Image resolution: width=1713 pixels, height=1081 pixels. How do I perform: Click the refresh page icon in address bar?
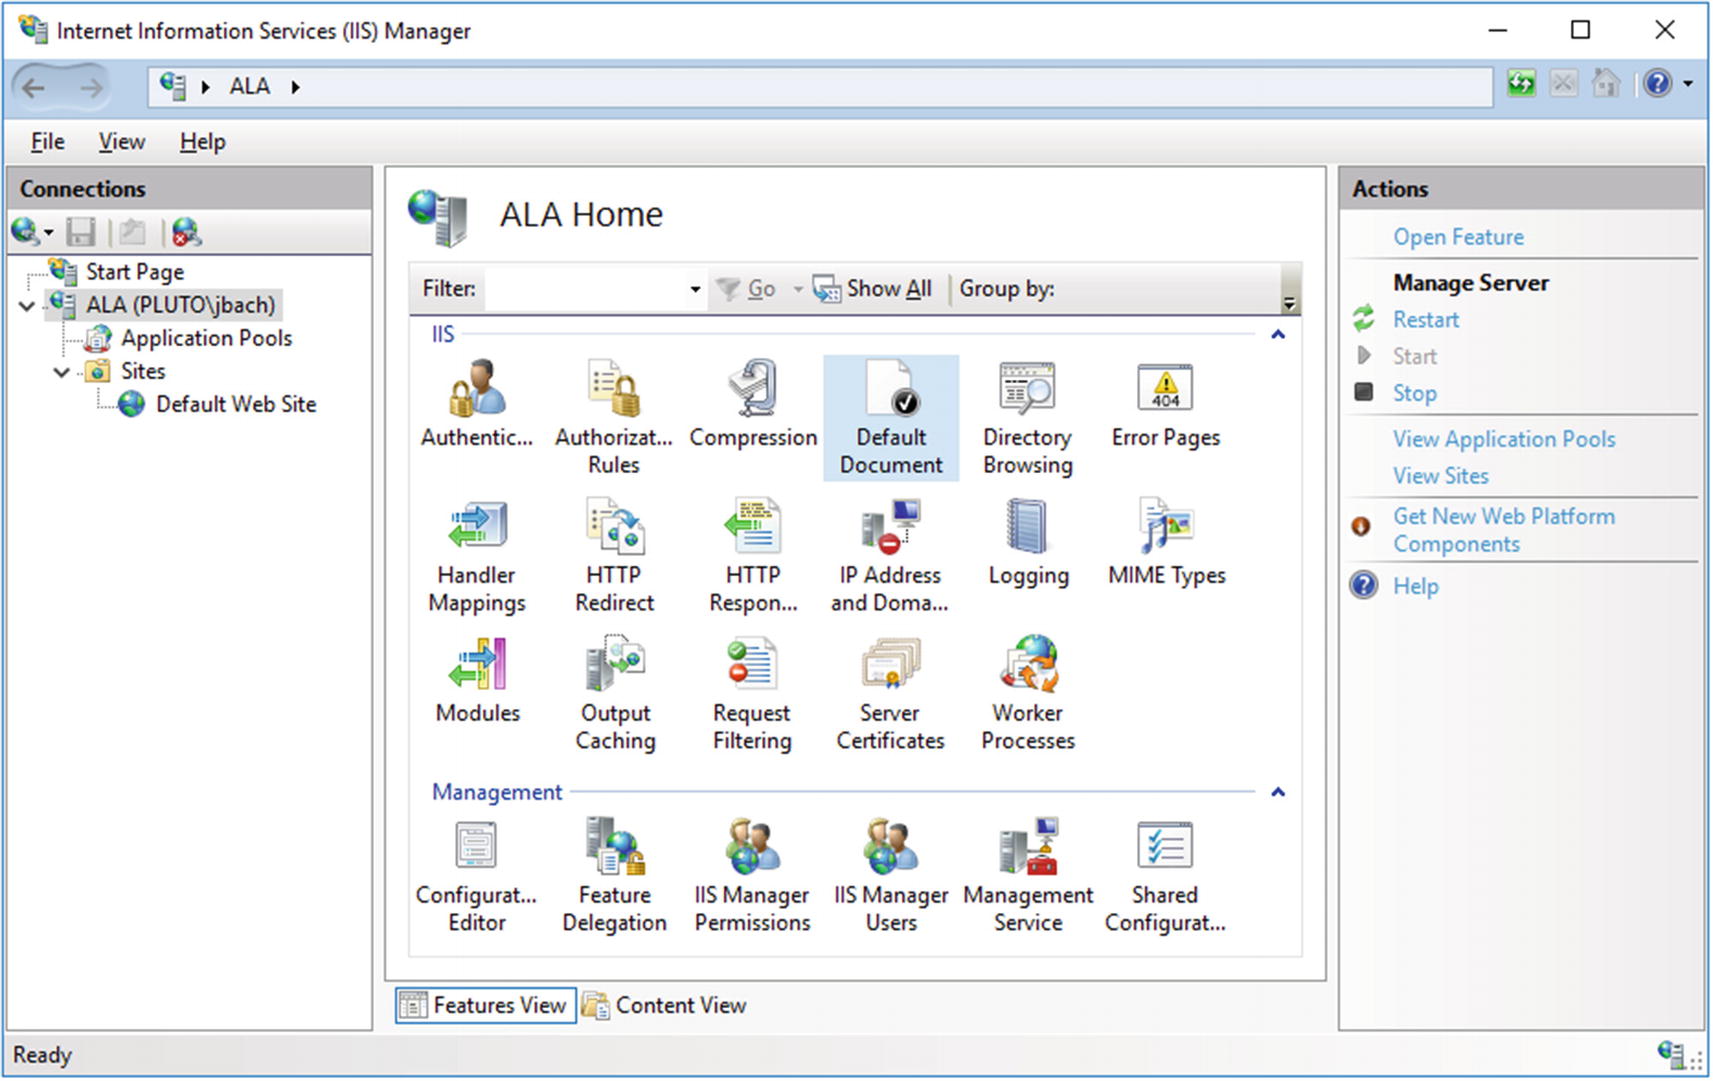(x=1521, y=85)
